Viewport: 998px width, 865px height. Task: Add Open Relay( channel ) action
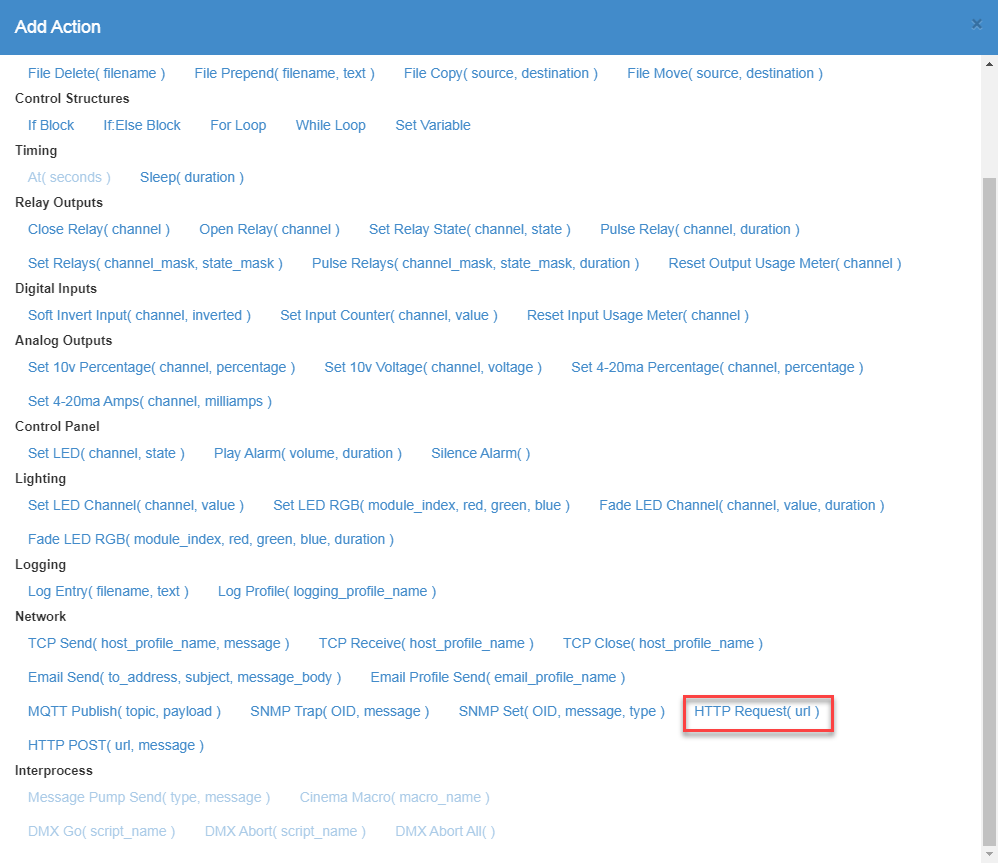[x=269, y=230]
